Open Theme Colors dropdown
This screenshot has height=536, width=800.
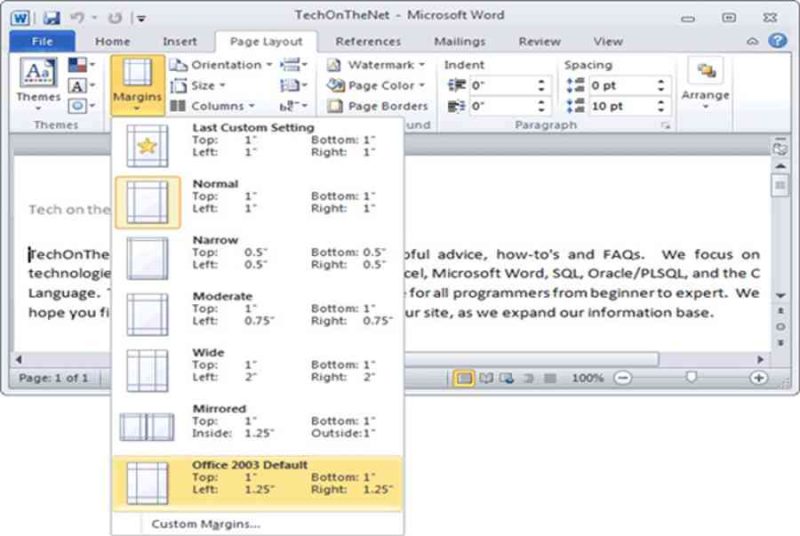pyautogui.click(x=82, y=65)
